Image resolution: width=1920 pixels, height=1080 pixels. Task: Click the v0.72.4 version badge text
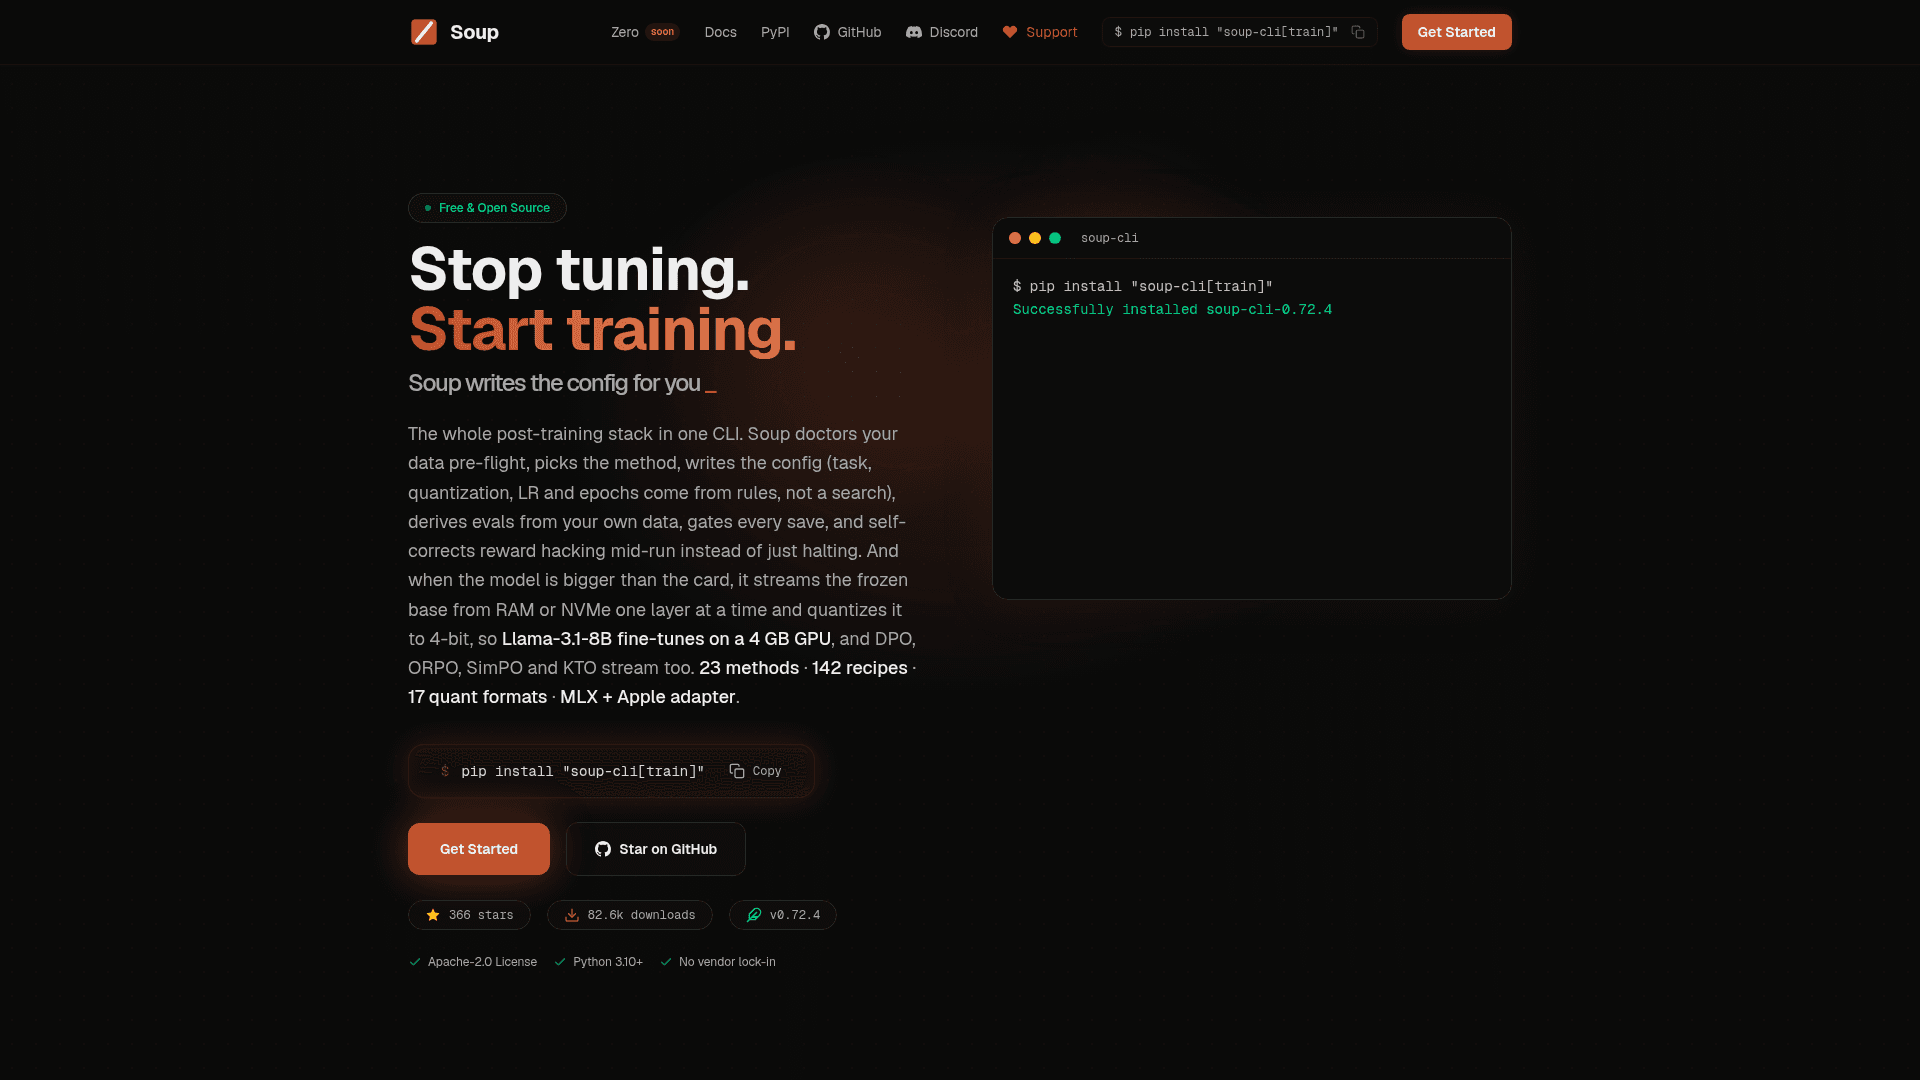tap(795, 915)
